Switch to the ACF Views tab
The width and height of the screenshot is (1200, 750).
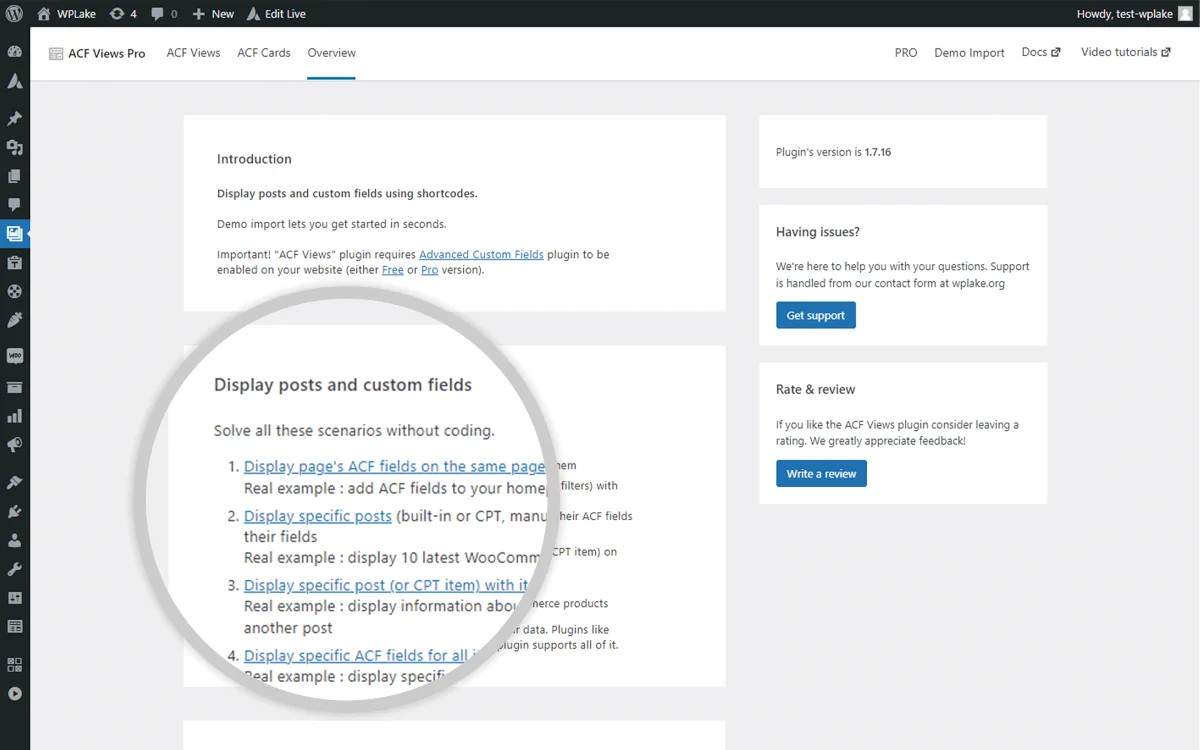pyautogui.click(x=193, y=53)
